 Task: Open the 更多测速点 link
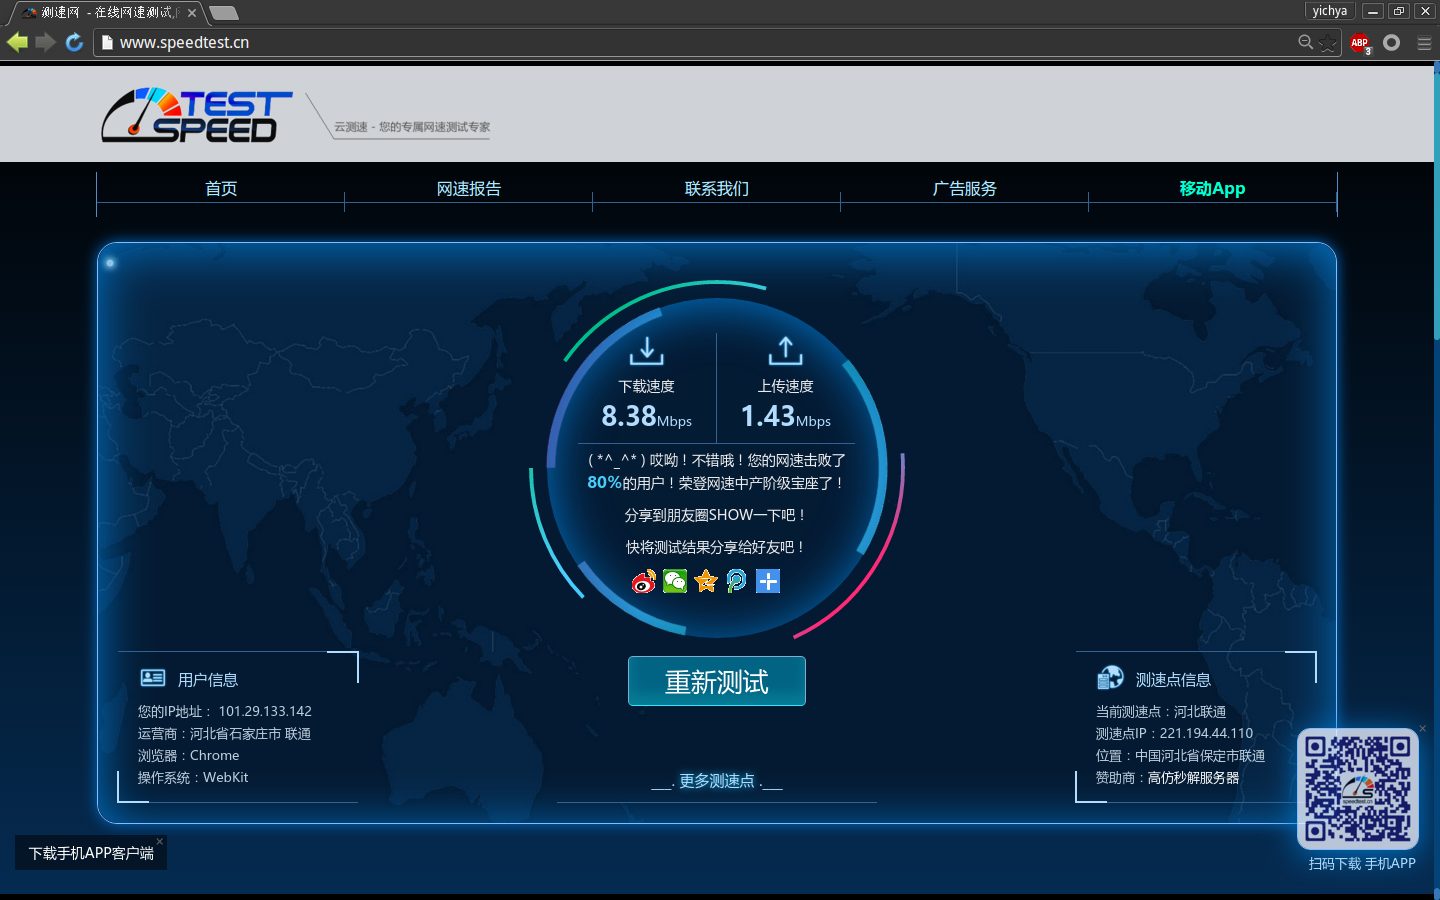point(717,781)
